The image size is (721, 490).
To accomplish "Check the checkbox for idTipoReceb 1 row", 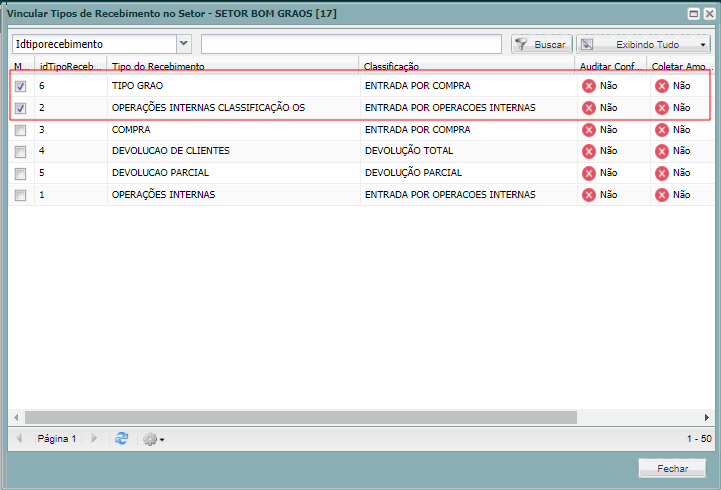I will (x=20, y=195).
